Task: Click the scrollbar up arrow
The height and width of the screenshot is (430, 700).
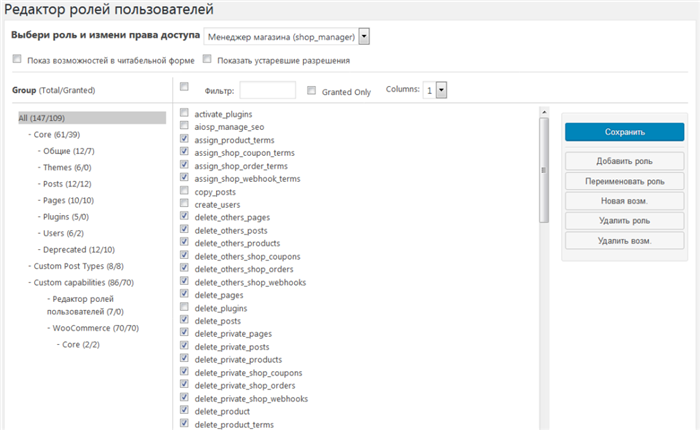Action: (x=544, y=112)
